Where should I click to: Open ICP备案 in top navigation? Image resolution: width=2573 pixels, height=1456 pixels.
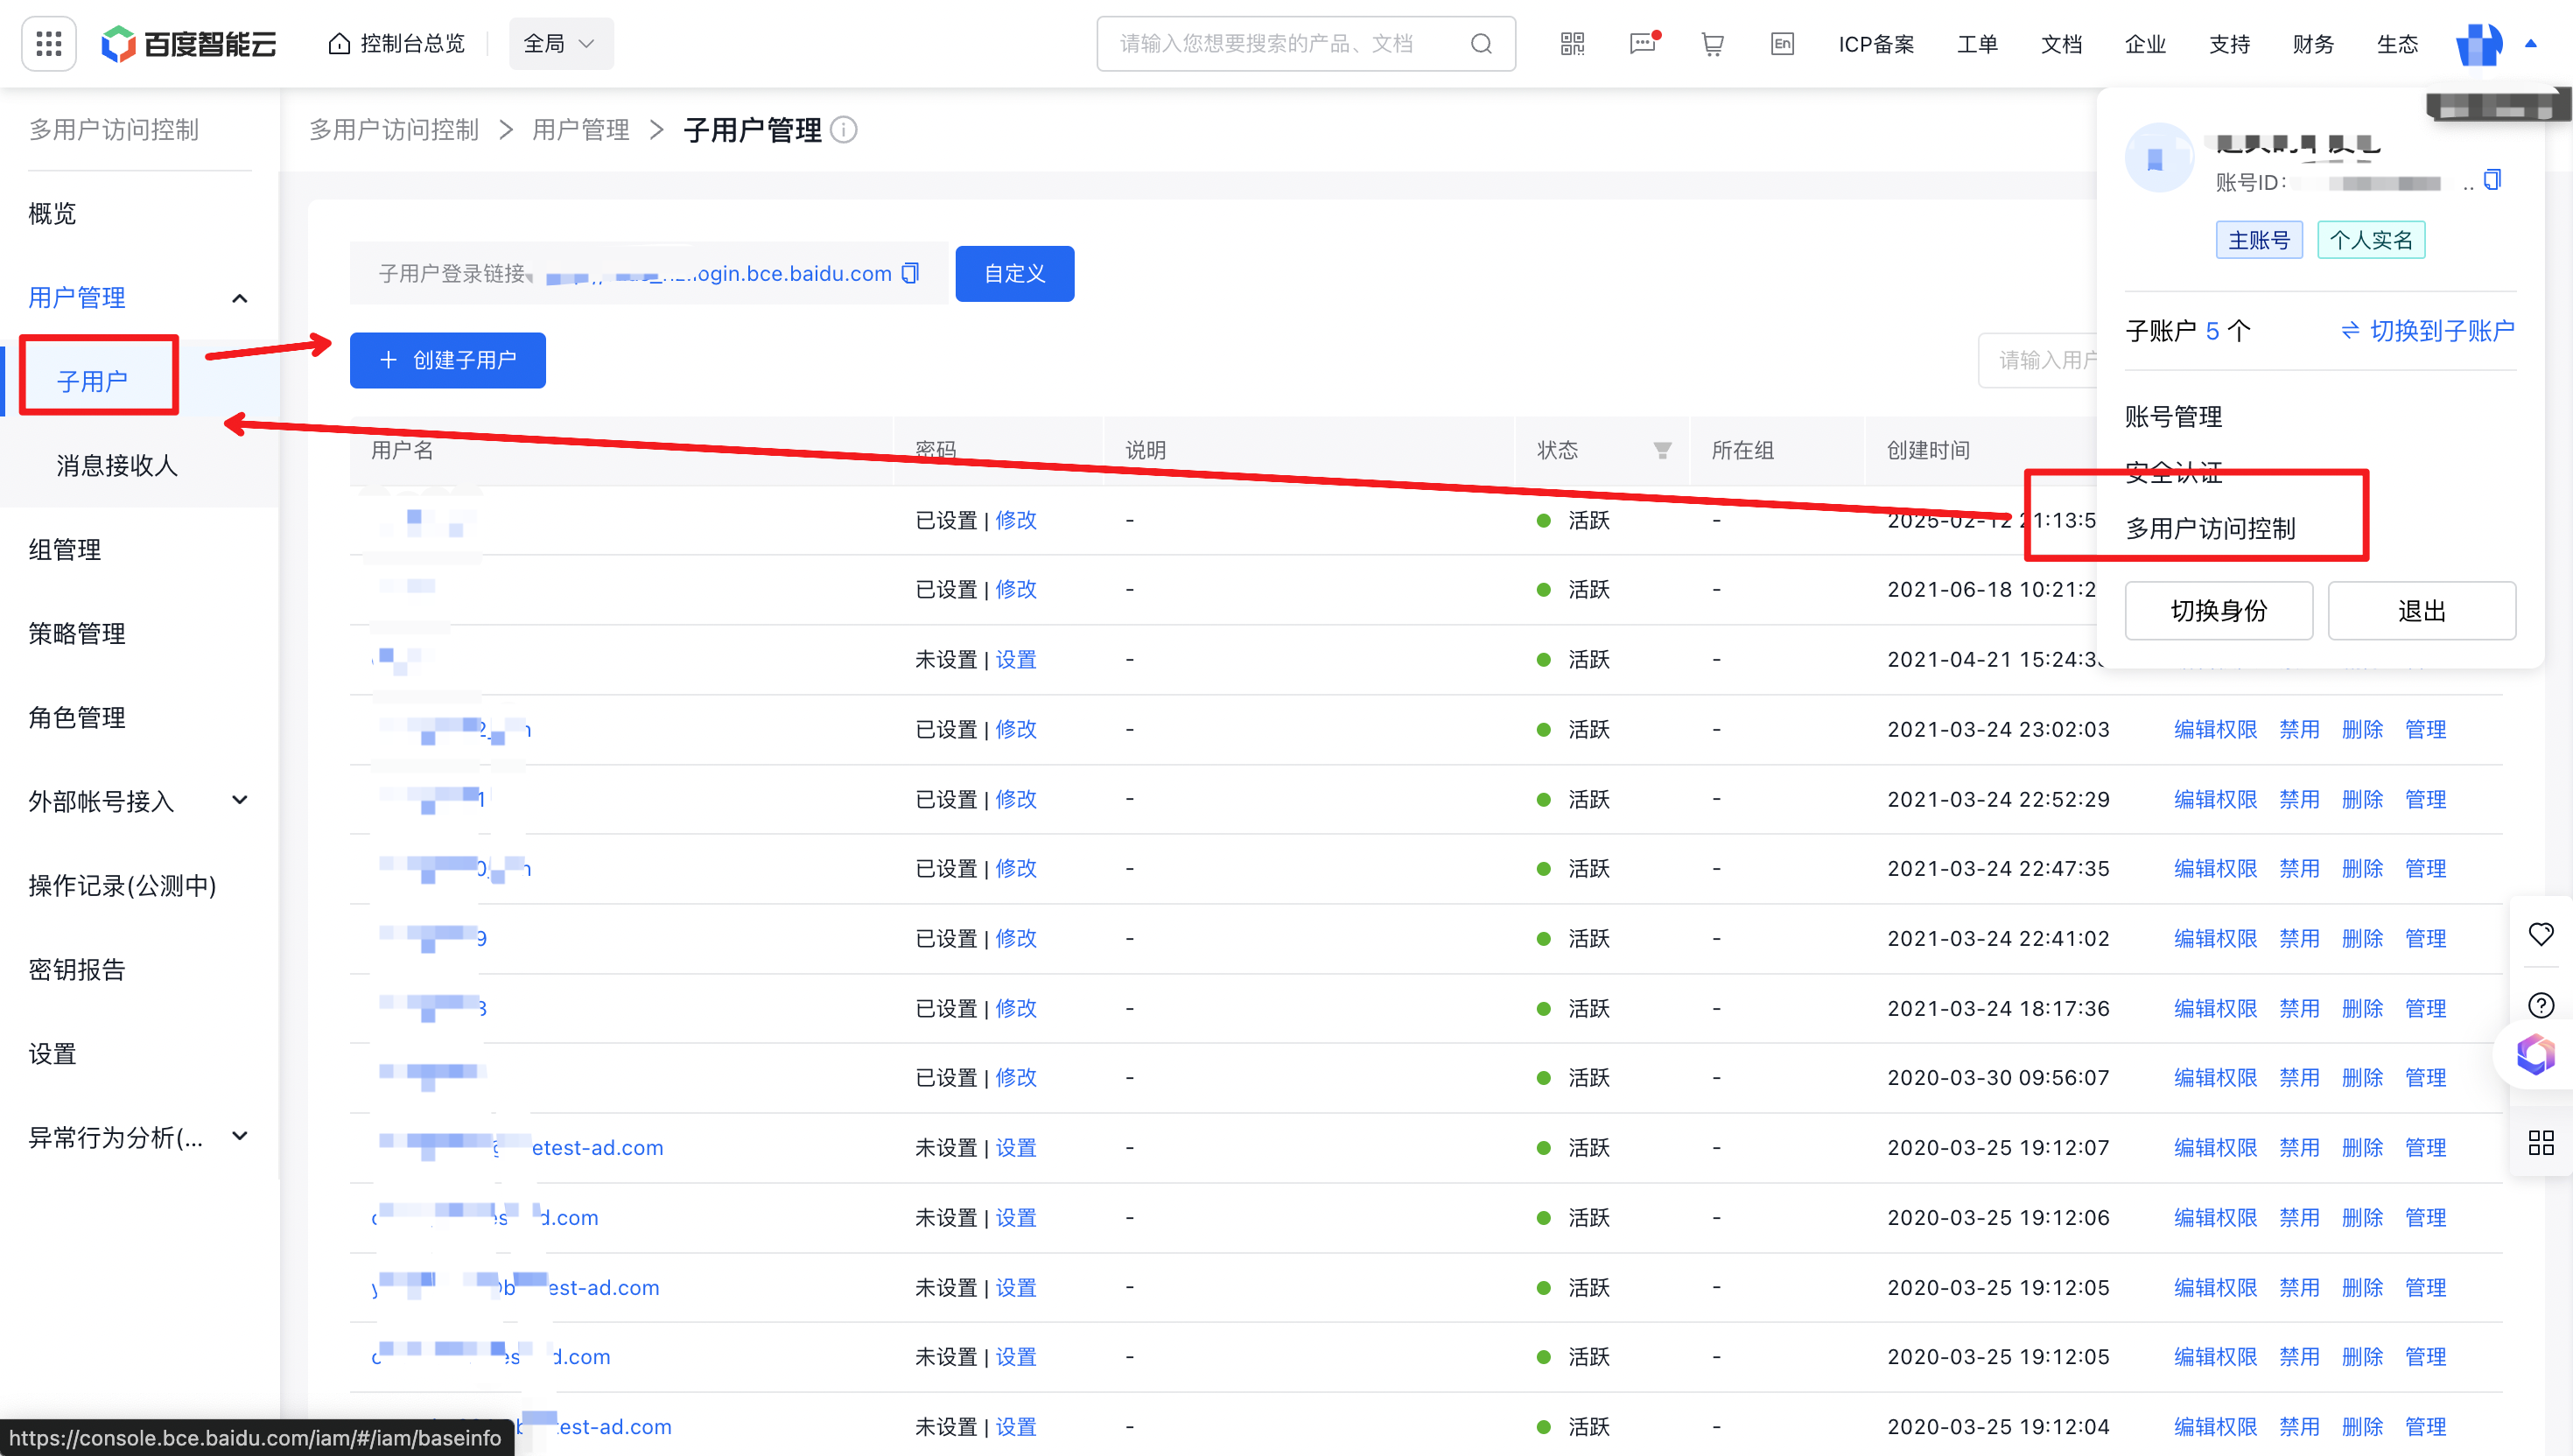point(1876,43)
